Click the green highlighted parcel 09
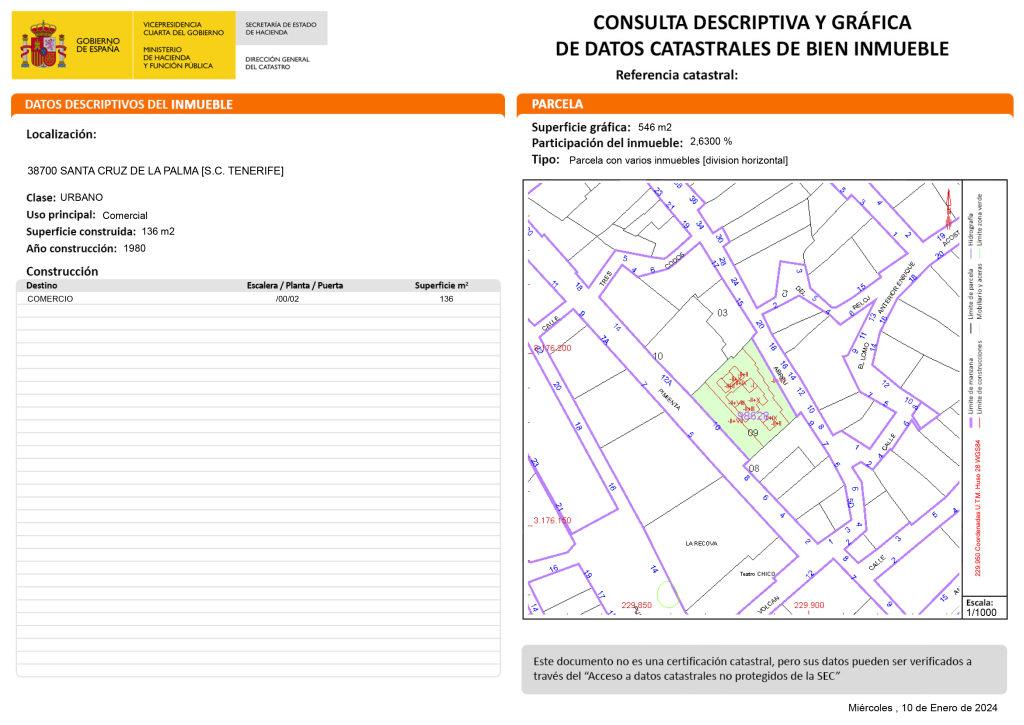The height and width of the screenshot is (725, 1024). coord(750,418)
